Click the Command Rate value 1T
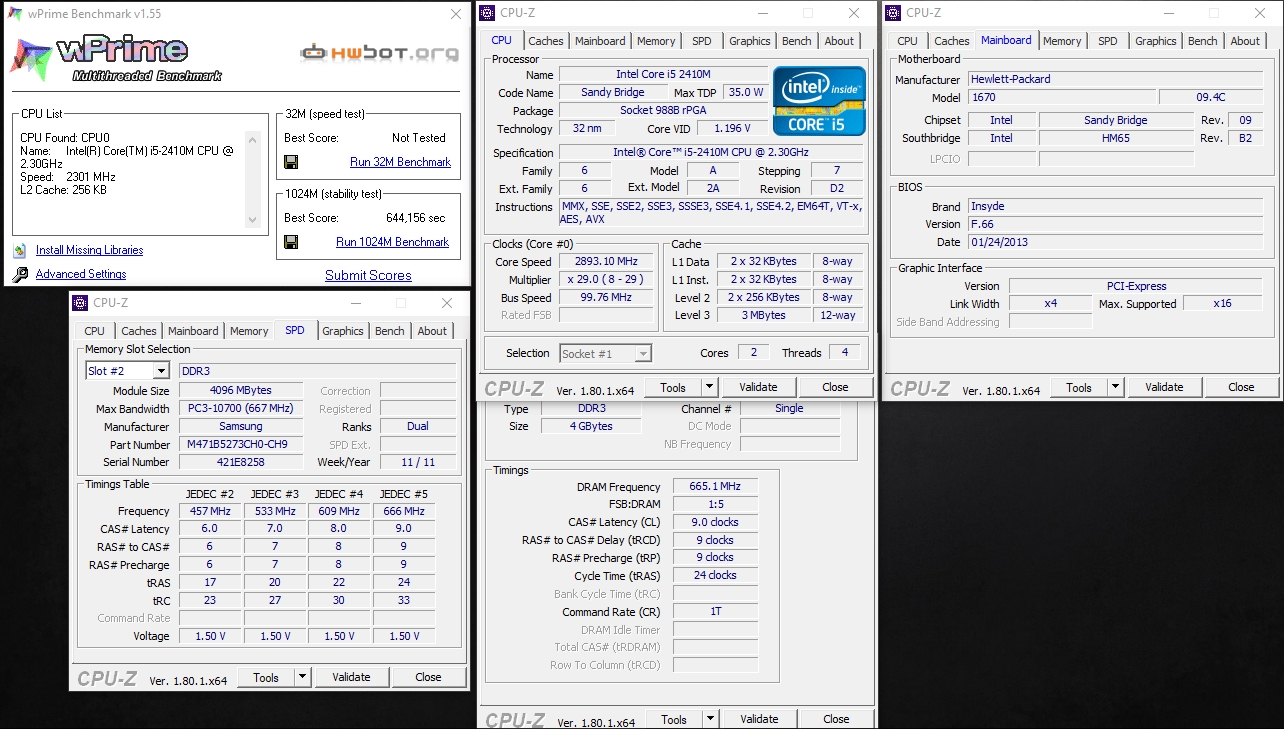 tap(715, 611)
